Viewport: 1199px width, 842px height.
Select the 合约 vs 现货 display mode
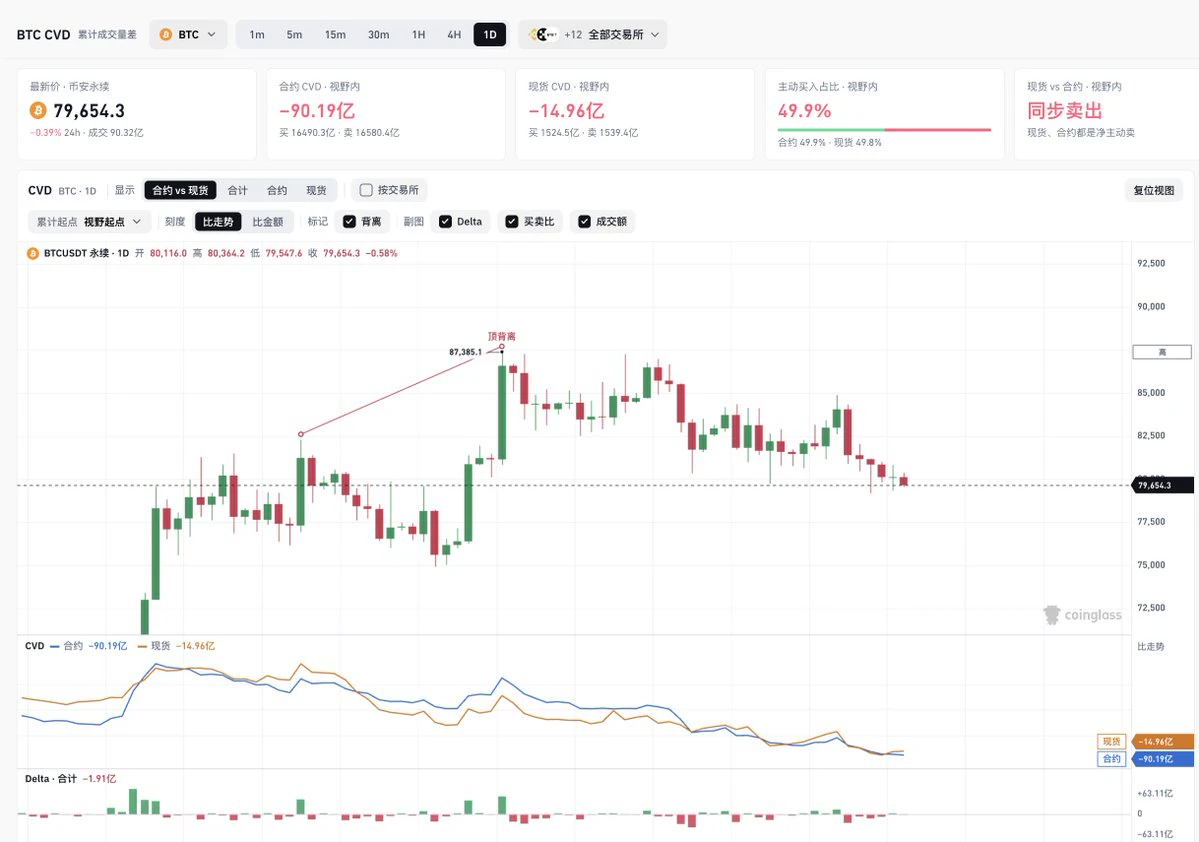[x=180, y=190]
